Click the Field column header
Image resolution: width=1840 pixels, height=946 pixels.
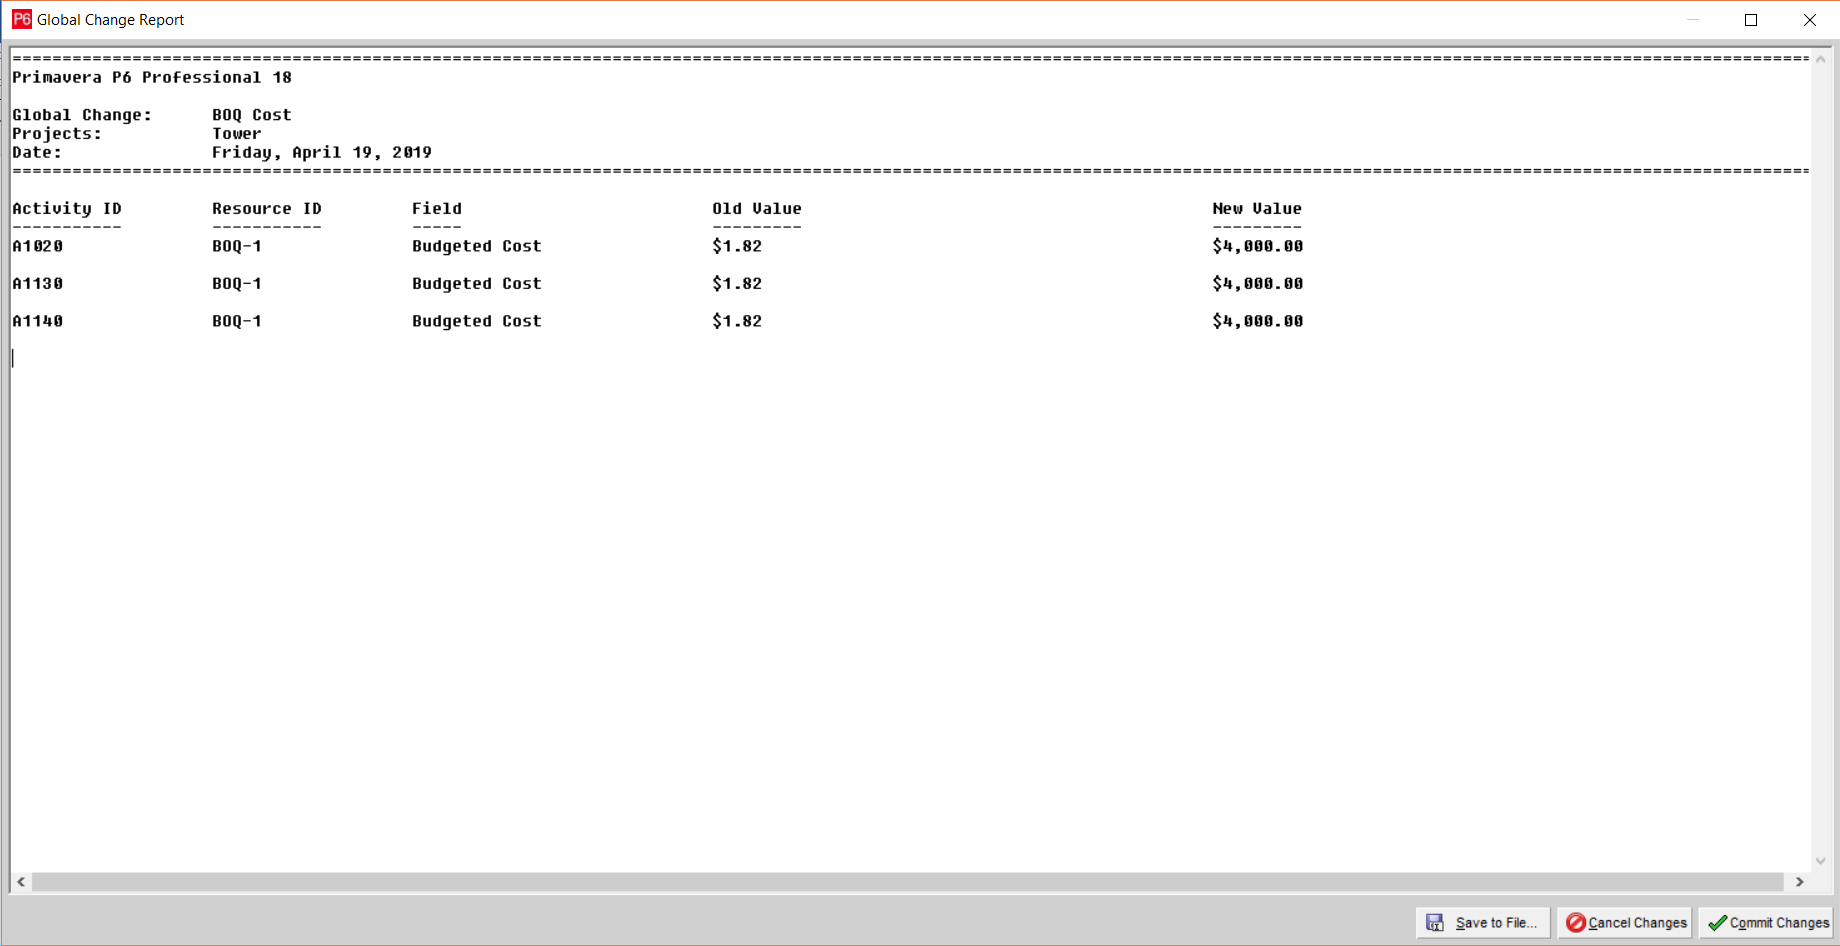(437, 209)
